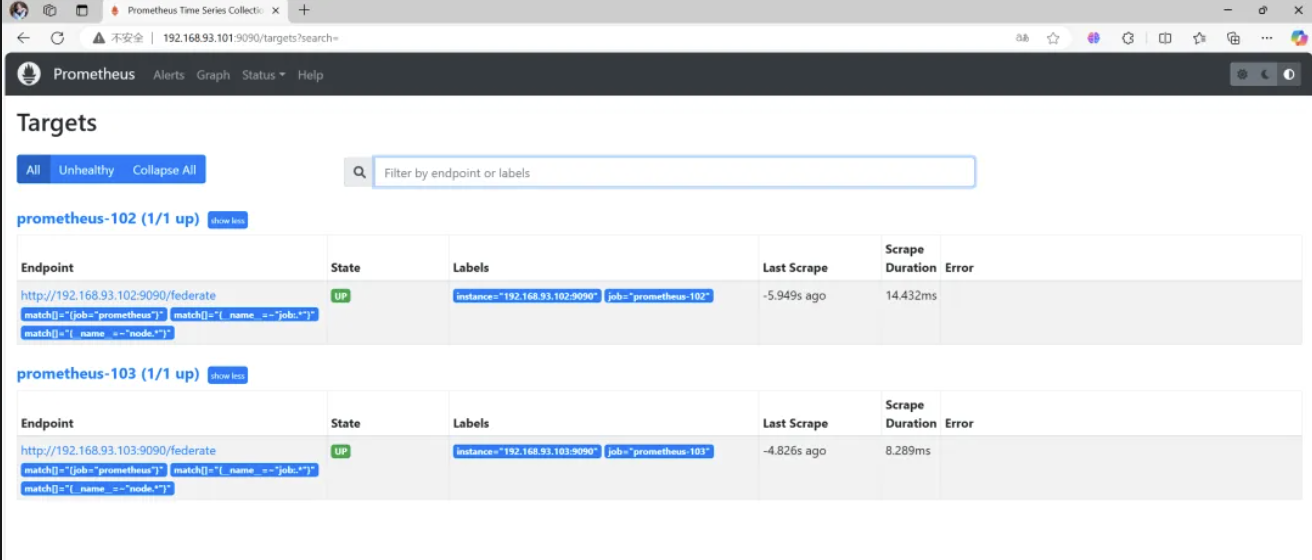Open the Edge profile avatar

click(18, 10)
